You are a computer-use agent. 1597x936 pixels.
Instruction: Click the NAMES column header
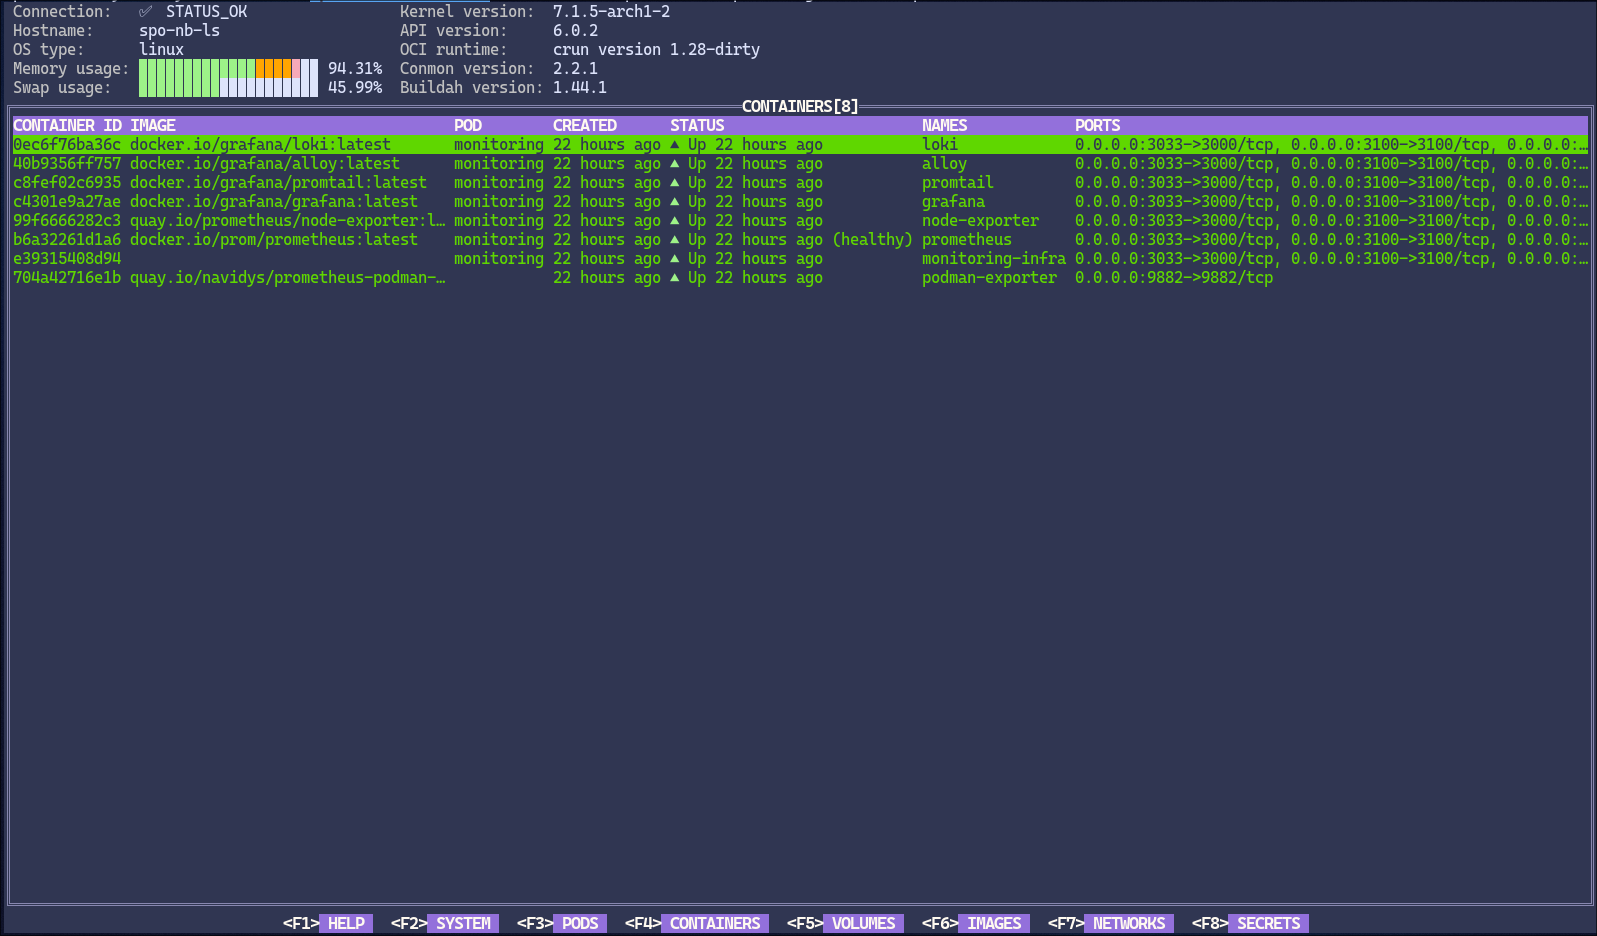point(945,125)
